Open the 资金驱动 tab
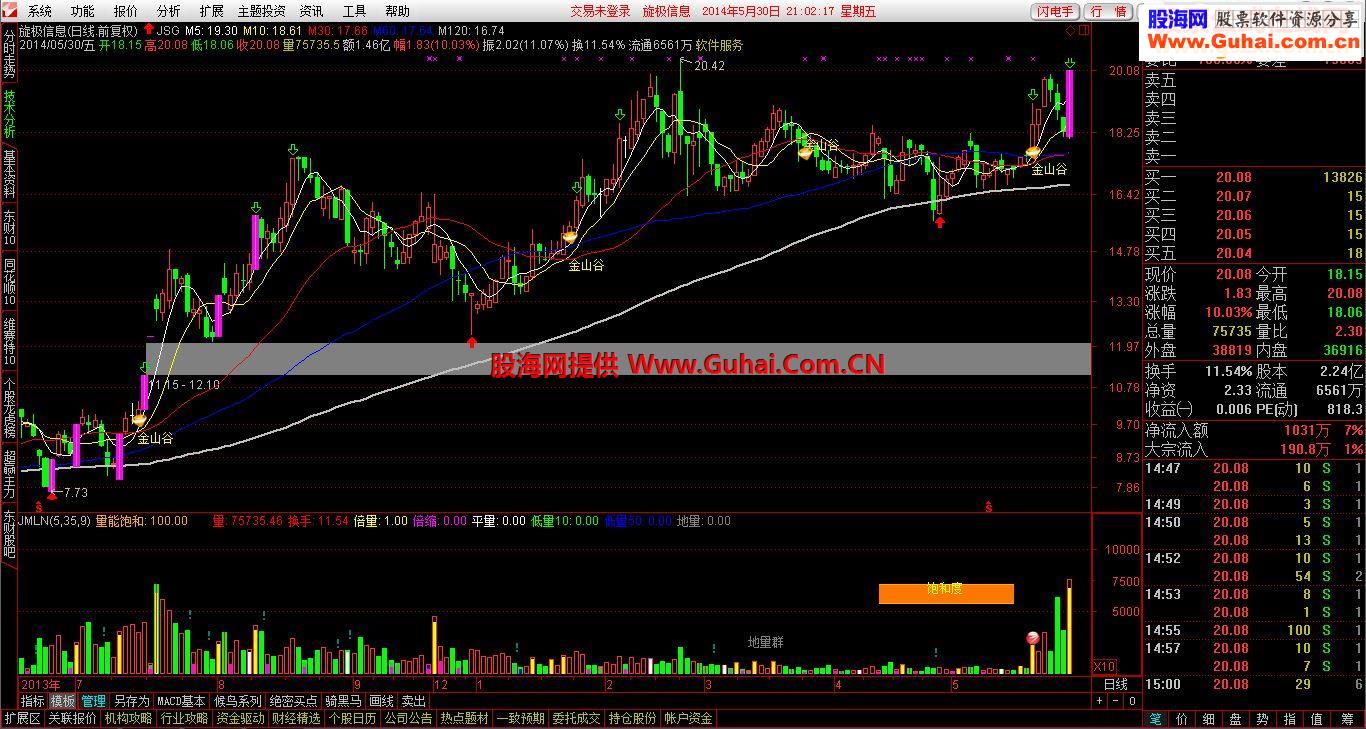Screen dimensions: 1366x729 (241, 719)
